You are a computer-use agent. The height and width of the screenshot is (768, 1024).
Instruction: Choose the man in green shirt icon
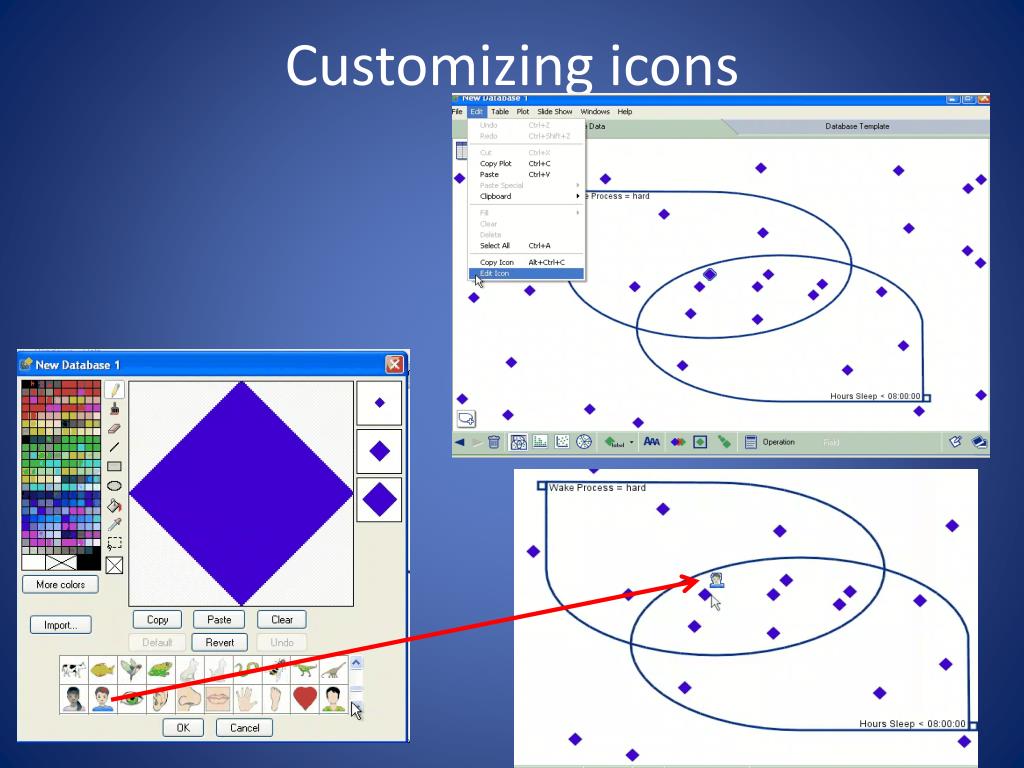click(x=334, y=698)
